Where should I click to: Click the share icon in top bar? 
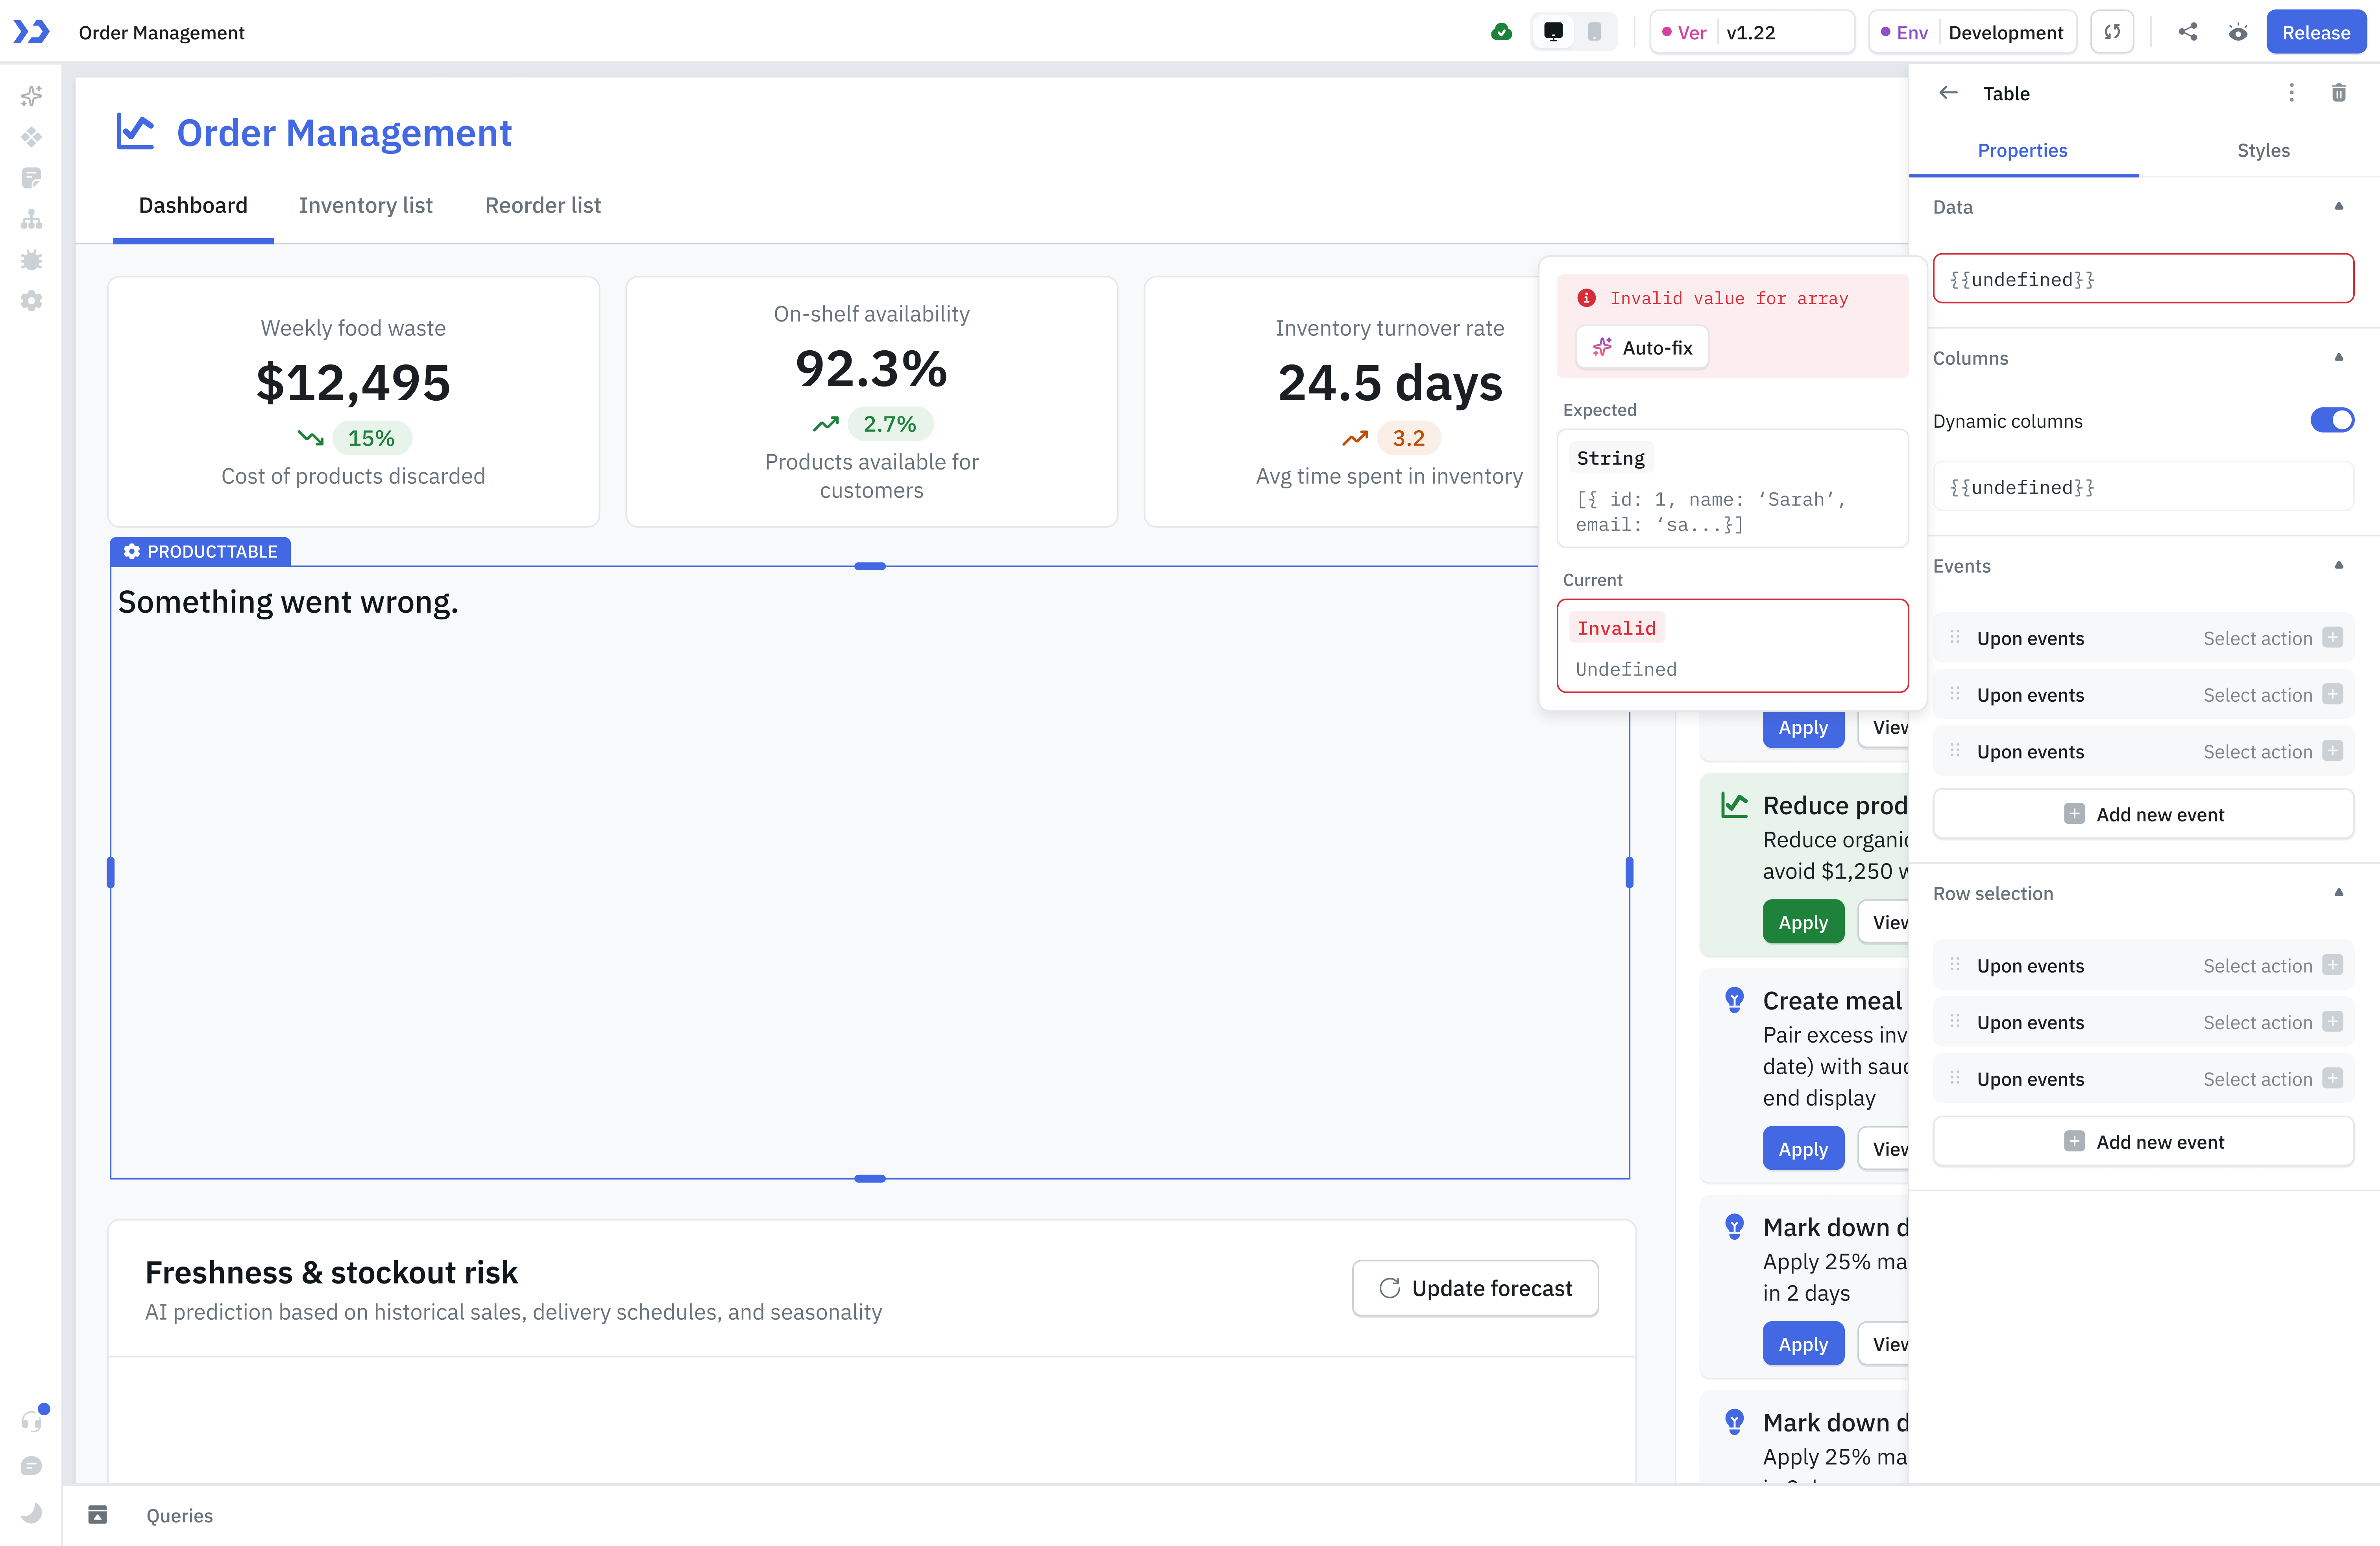tap(2187, 32)
